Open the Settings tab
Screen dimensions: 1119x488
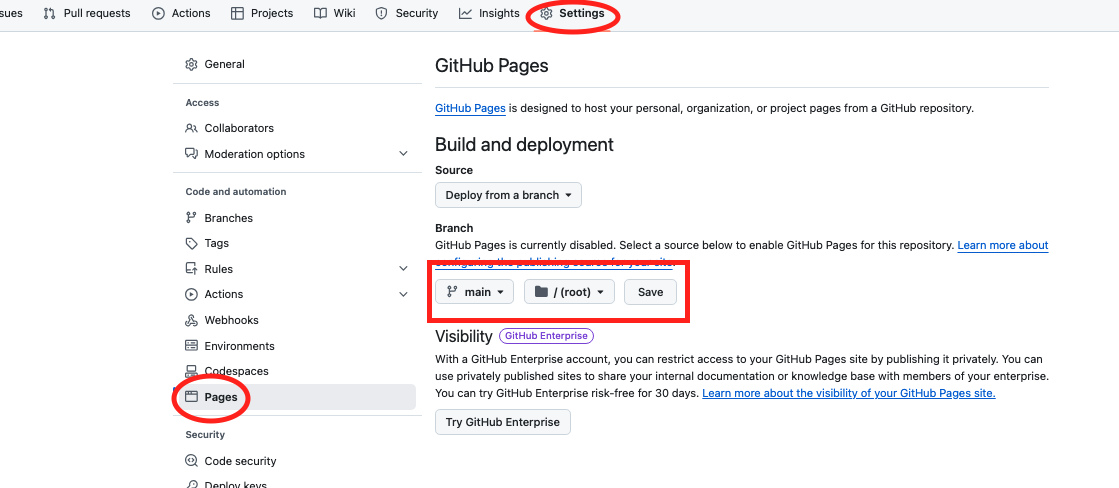point(572,13)
